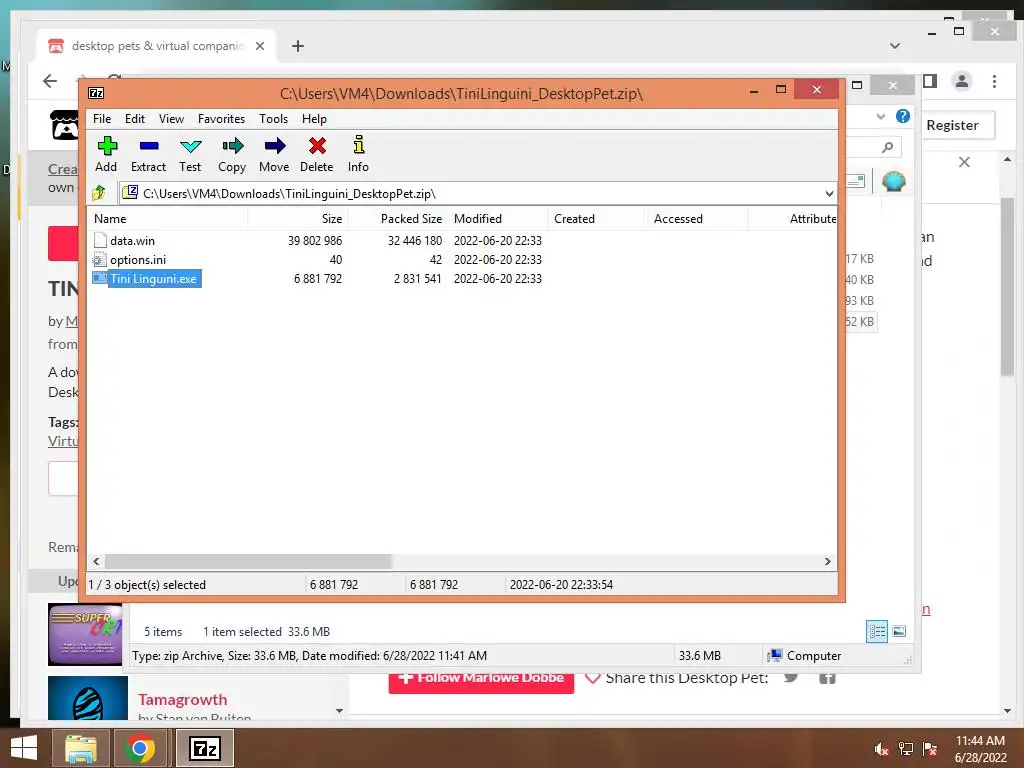Open the Help menu
1024x768 pixels.
click(314, 119)
